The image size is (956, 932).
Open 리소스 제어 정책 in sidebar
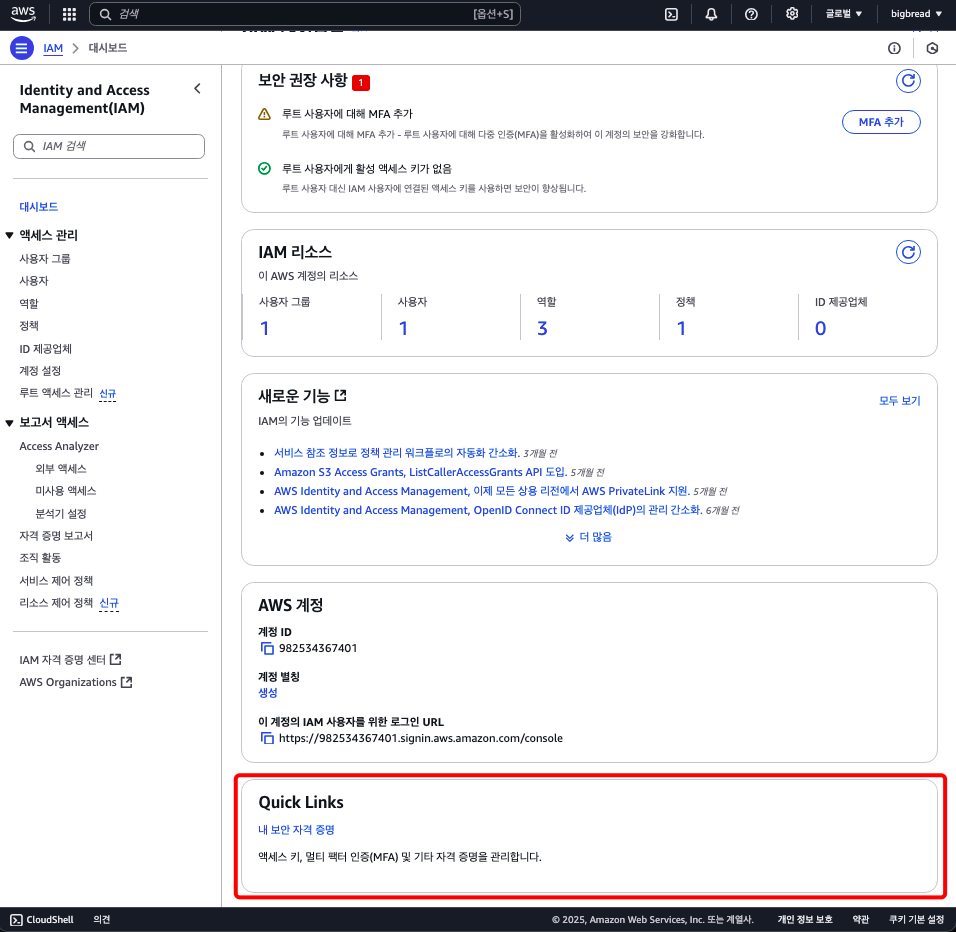[x=55, y=602]
